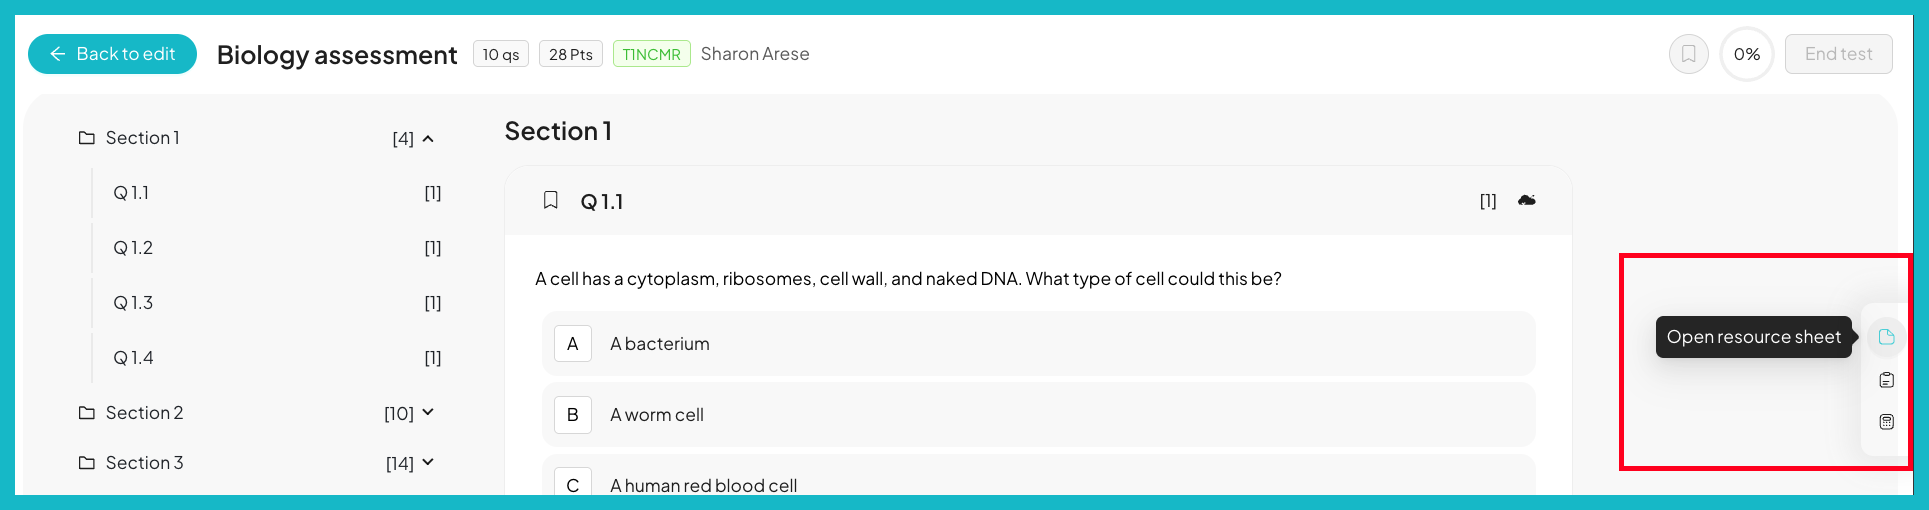Open the clipboard notes icon in side toolbar
This screenshot has height=510, width=1929.
tap(1886, 380)
